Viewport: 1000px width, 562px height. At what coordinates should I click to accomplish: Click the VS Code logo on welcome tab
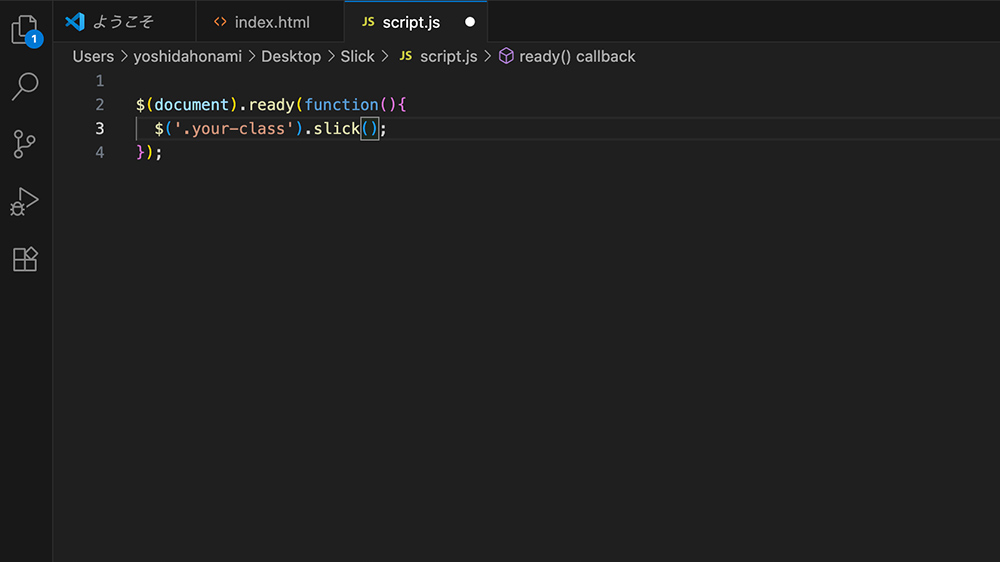(75, 22)
